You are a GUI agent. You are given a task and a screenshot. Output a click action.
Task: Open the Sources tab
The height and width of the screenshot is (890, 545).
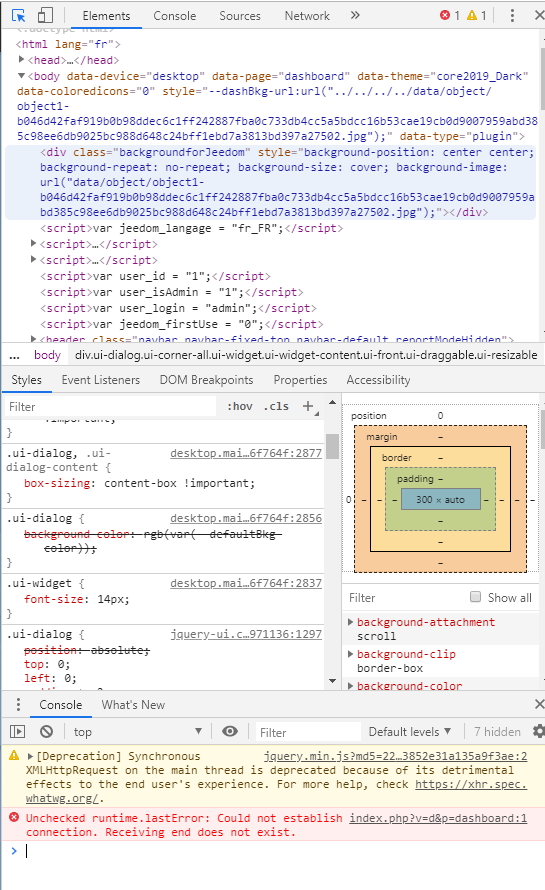(240, 16)
